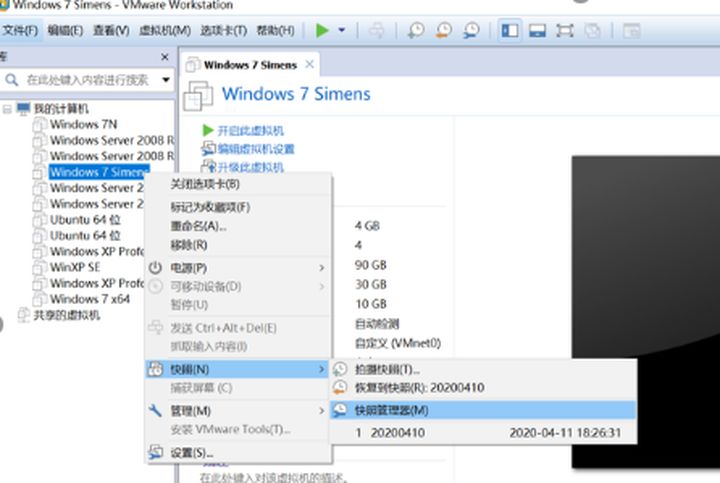Click the Send Ctrl+Alt+Del toolbar icon
Viewport: 720px width, 483px height.
[376, 30]
